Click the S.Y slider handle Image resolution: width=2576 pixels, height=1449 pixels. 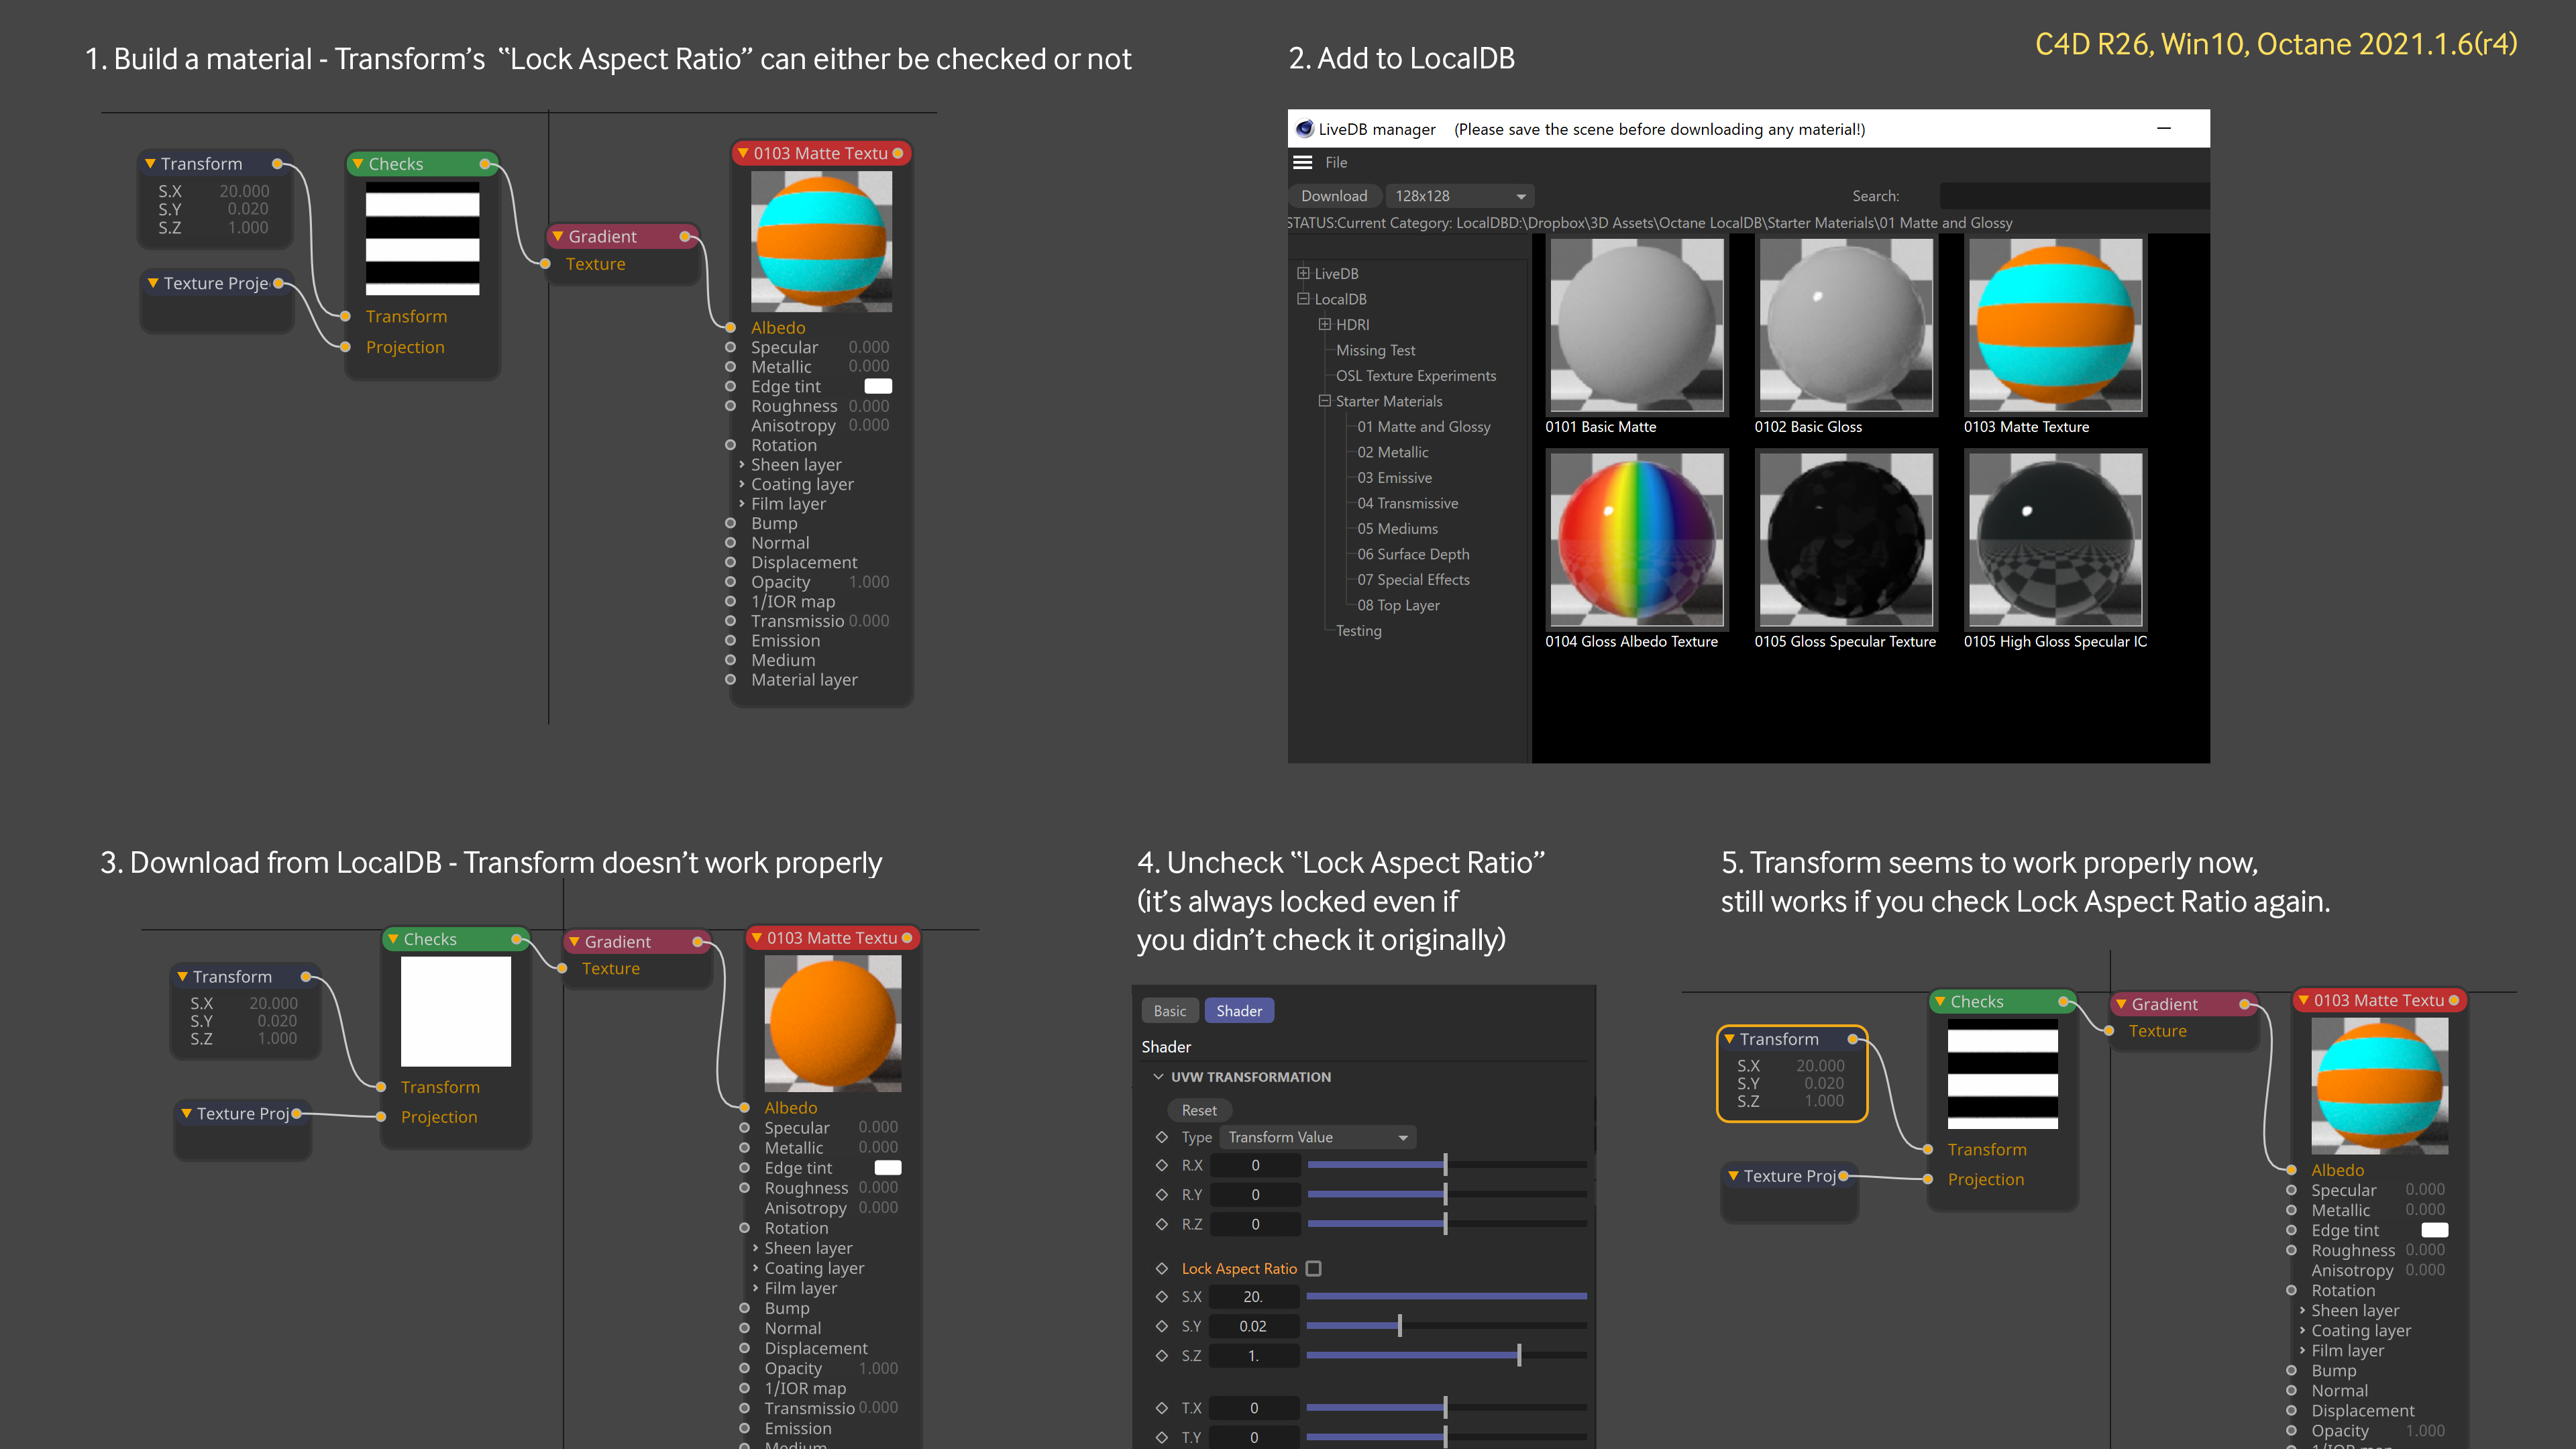[1399, 1326]
